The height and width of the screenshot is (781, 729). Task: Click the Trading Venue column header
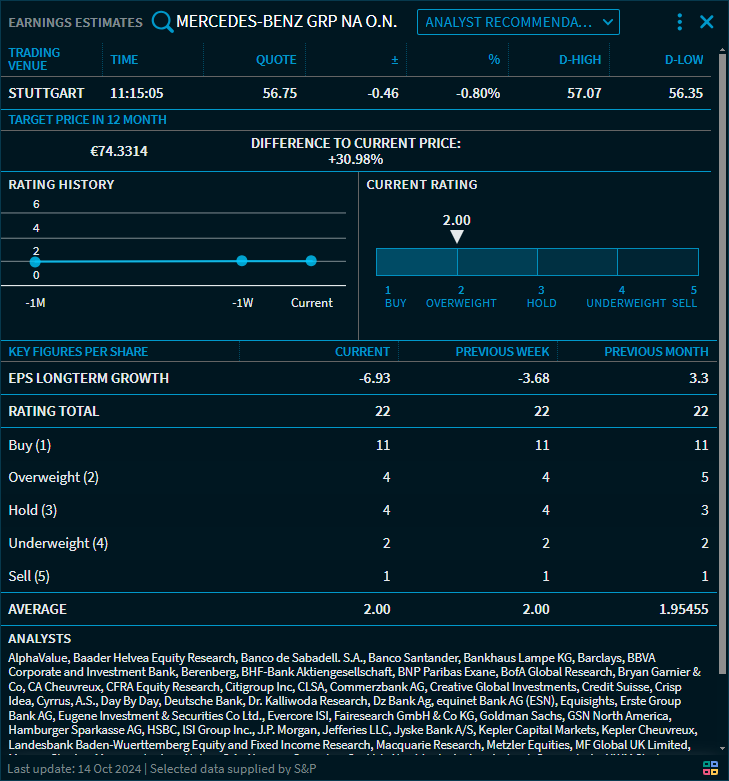pyautogui.click(x=35, y=59)
